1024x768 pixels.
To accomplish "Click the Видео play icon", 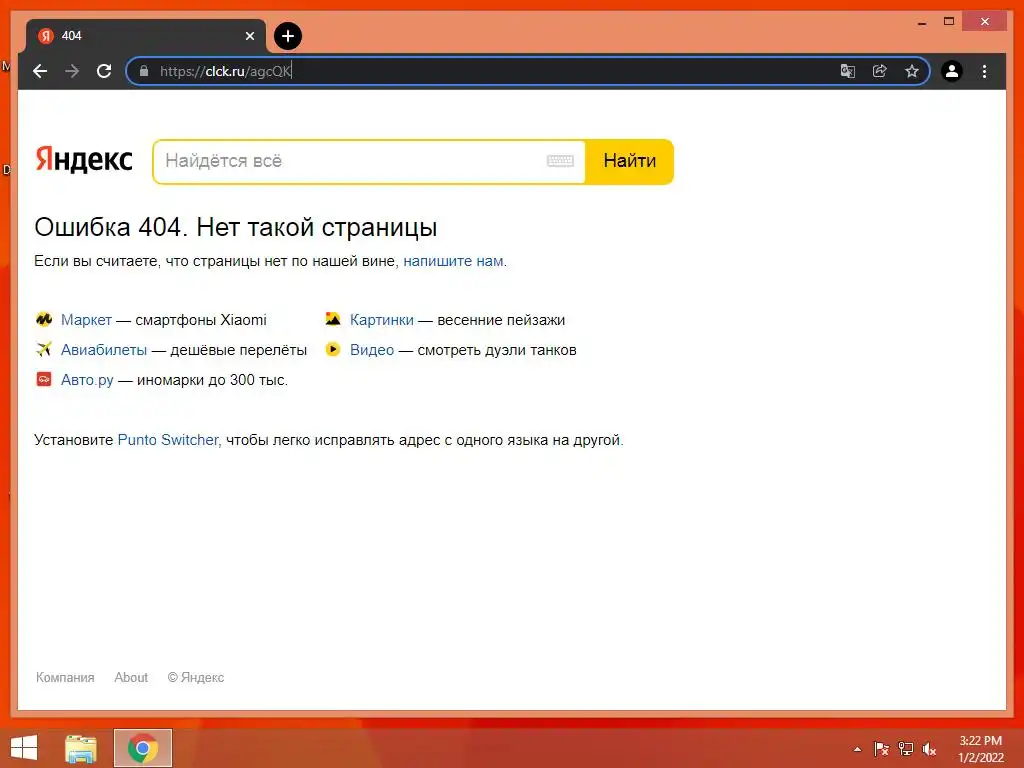I will click(333, 349).
